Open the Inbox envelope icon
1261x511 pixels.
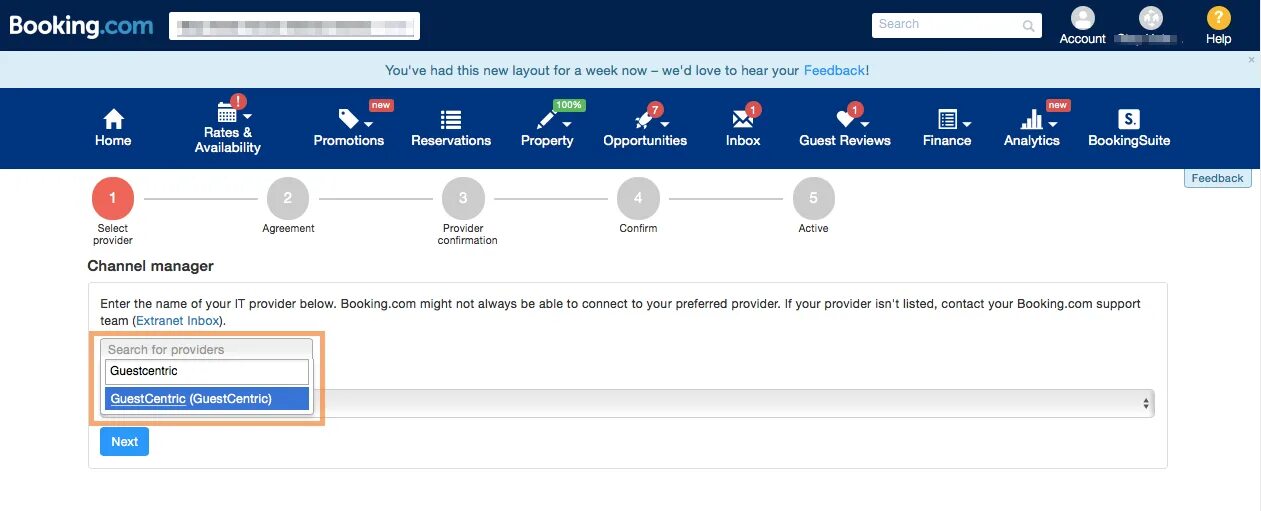[742, 119]
